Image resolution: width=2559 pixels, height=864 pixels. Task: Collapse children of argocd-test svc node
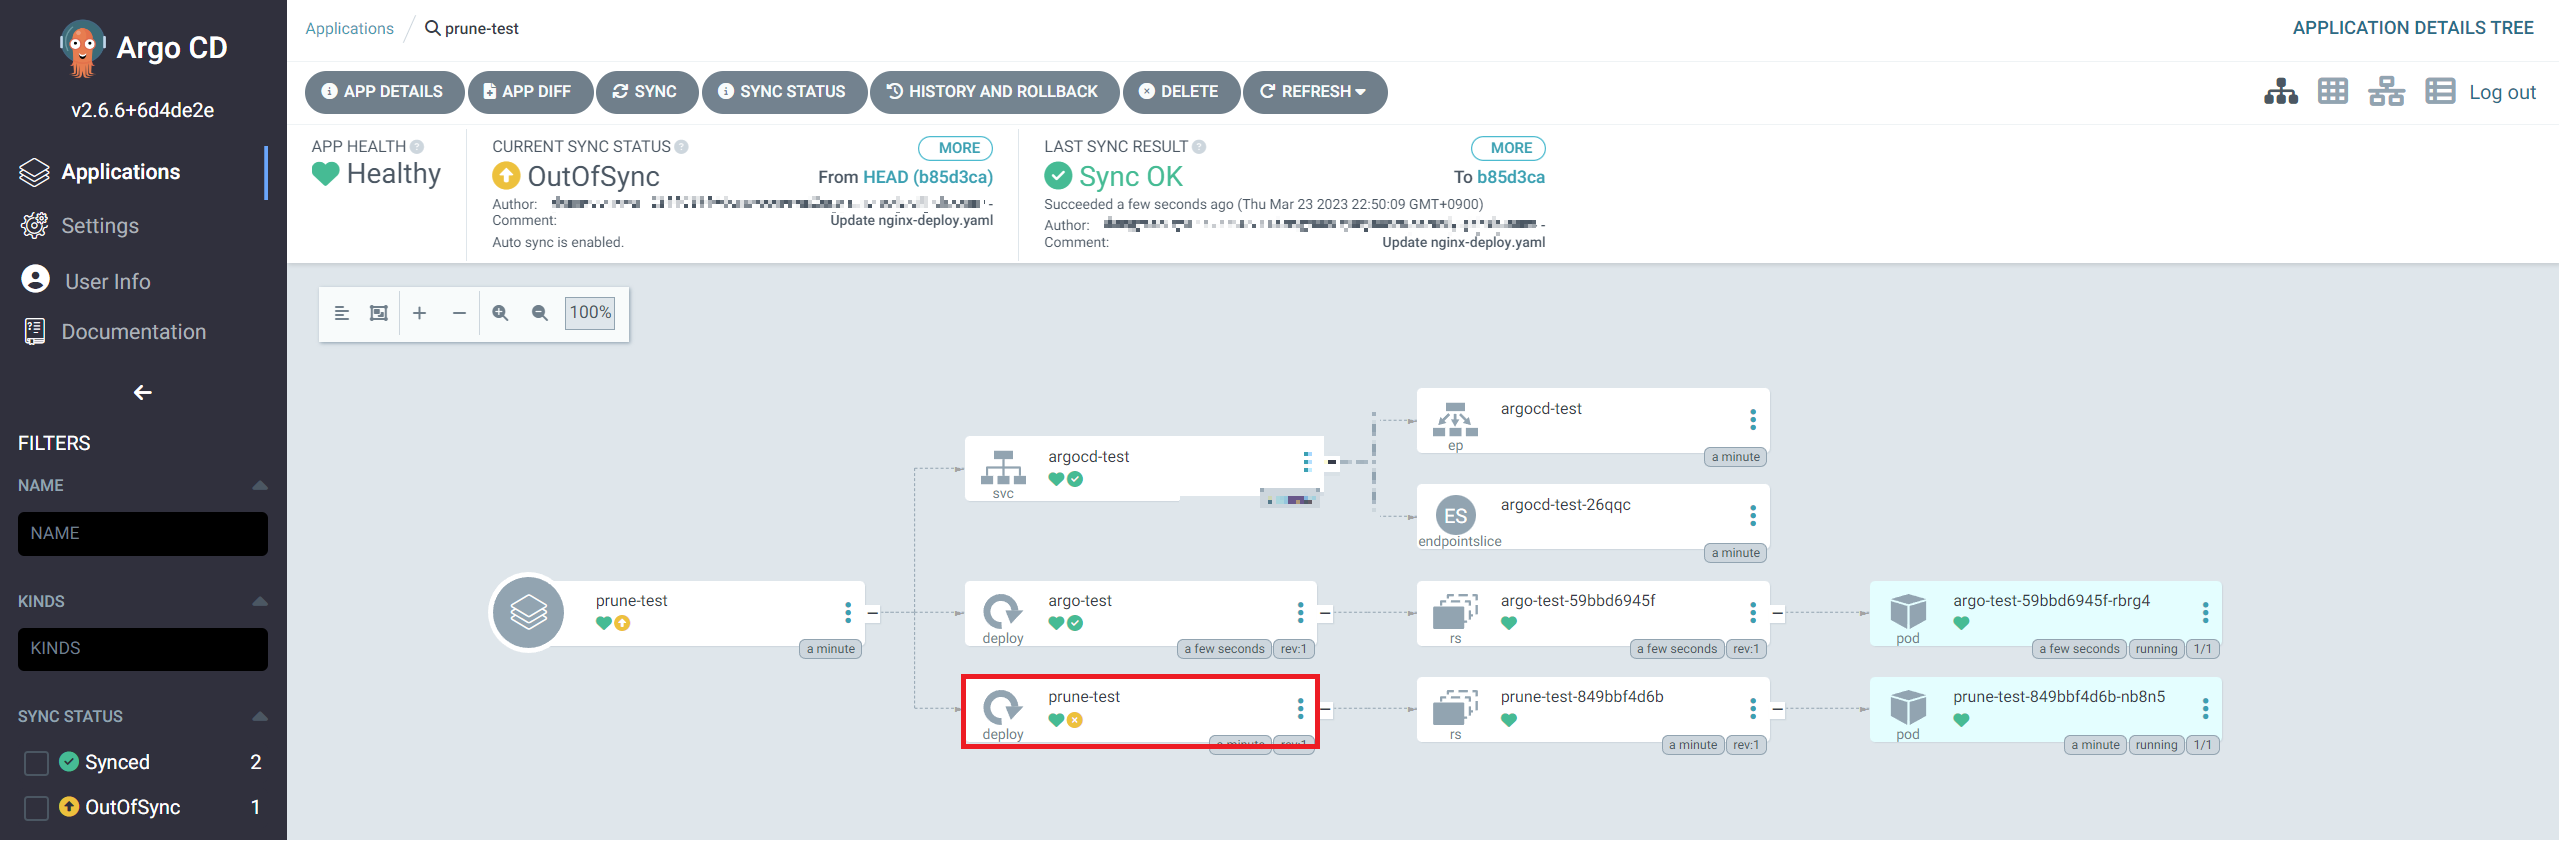1331,461
